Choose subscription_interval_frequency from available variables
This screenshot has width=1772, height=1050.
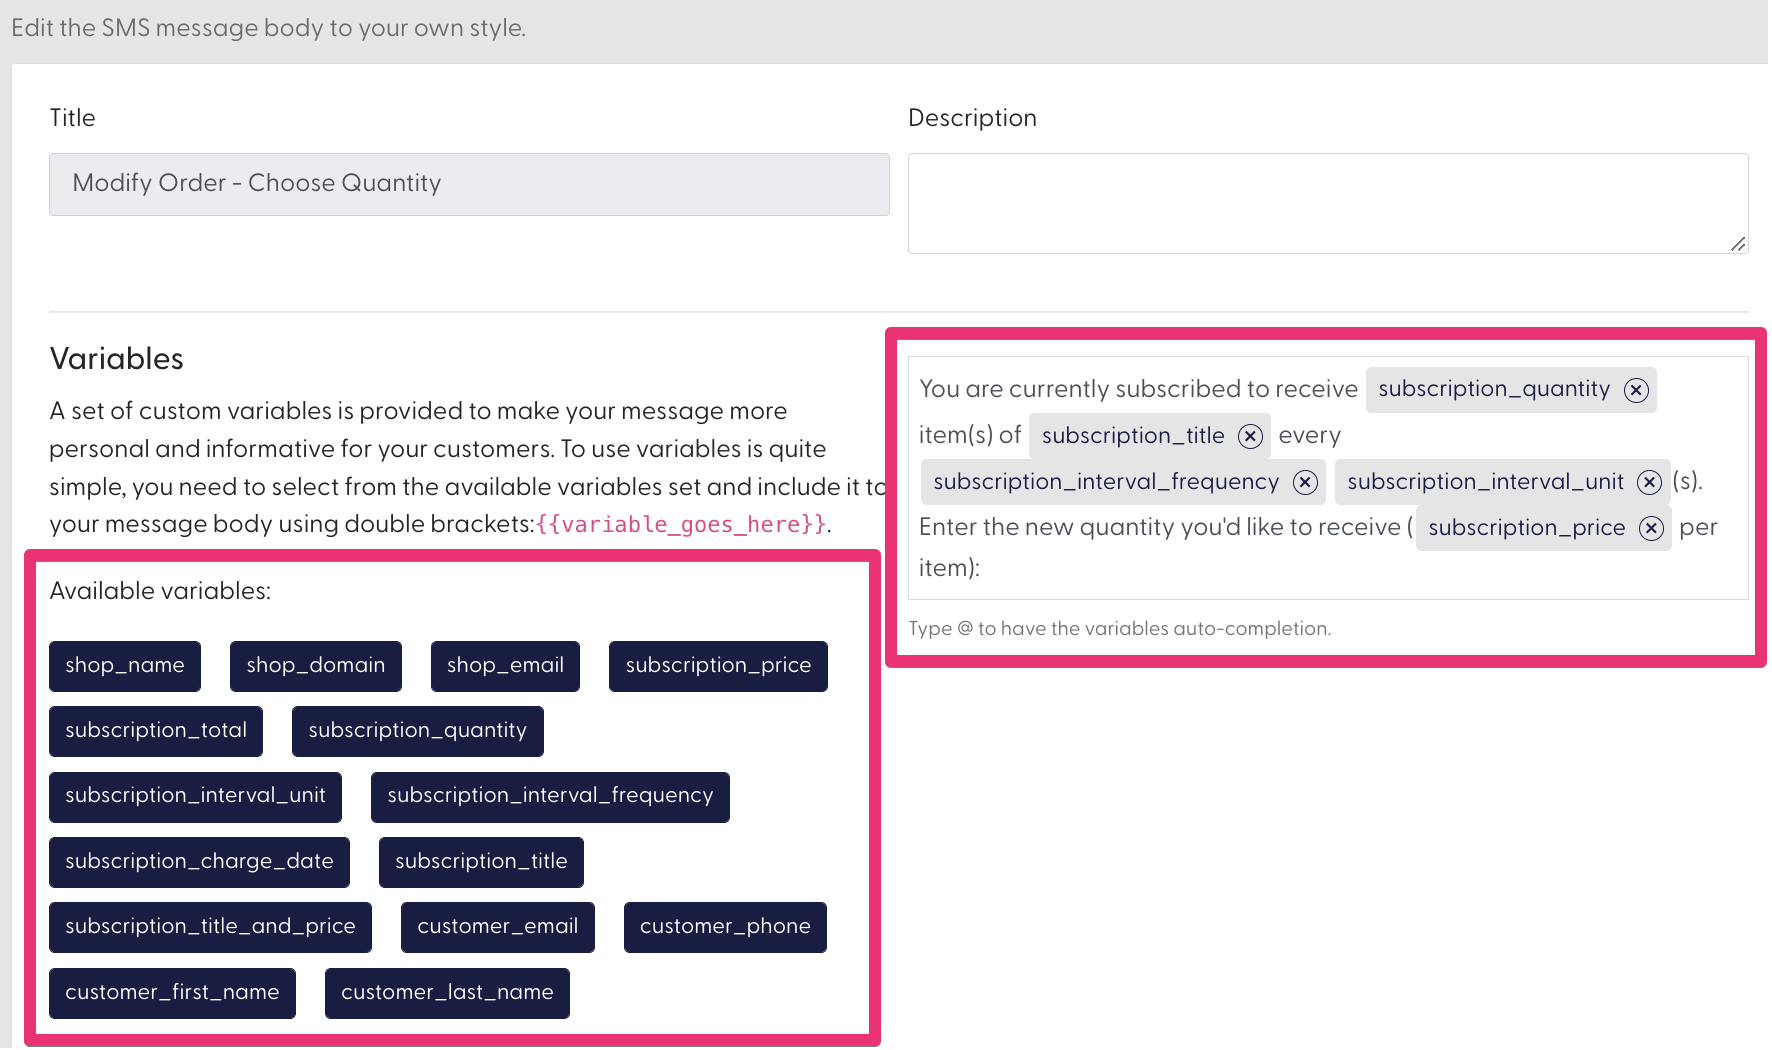pos(550,797)
